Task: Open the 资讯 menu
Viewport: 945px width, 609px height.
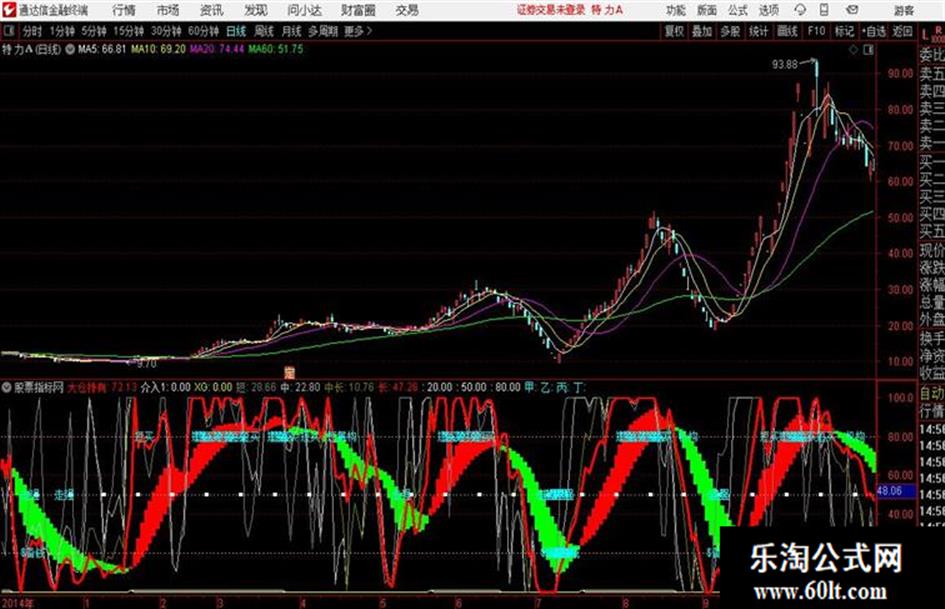Action: (x=212, y=10)
